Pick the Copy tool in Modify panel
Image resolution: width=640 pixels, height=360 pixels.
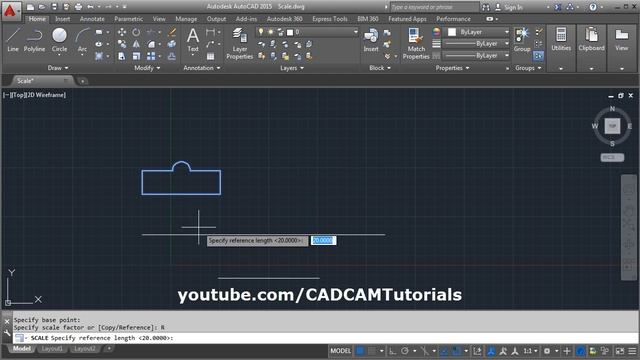click(122, 44)
